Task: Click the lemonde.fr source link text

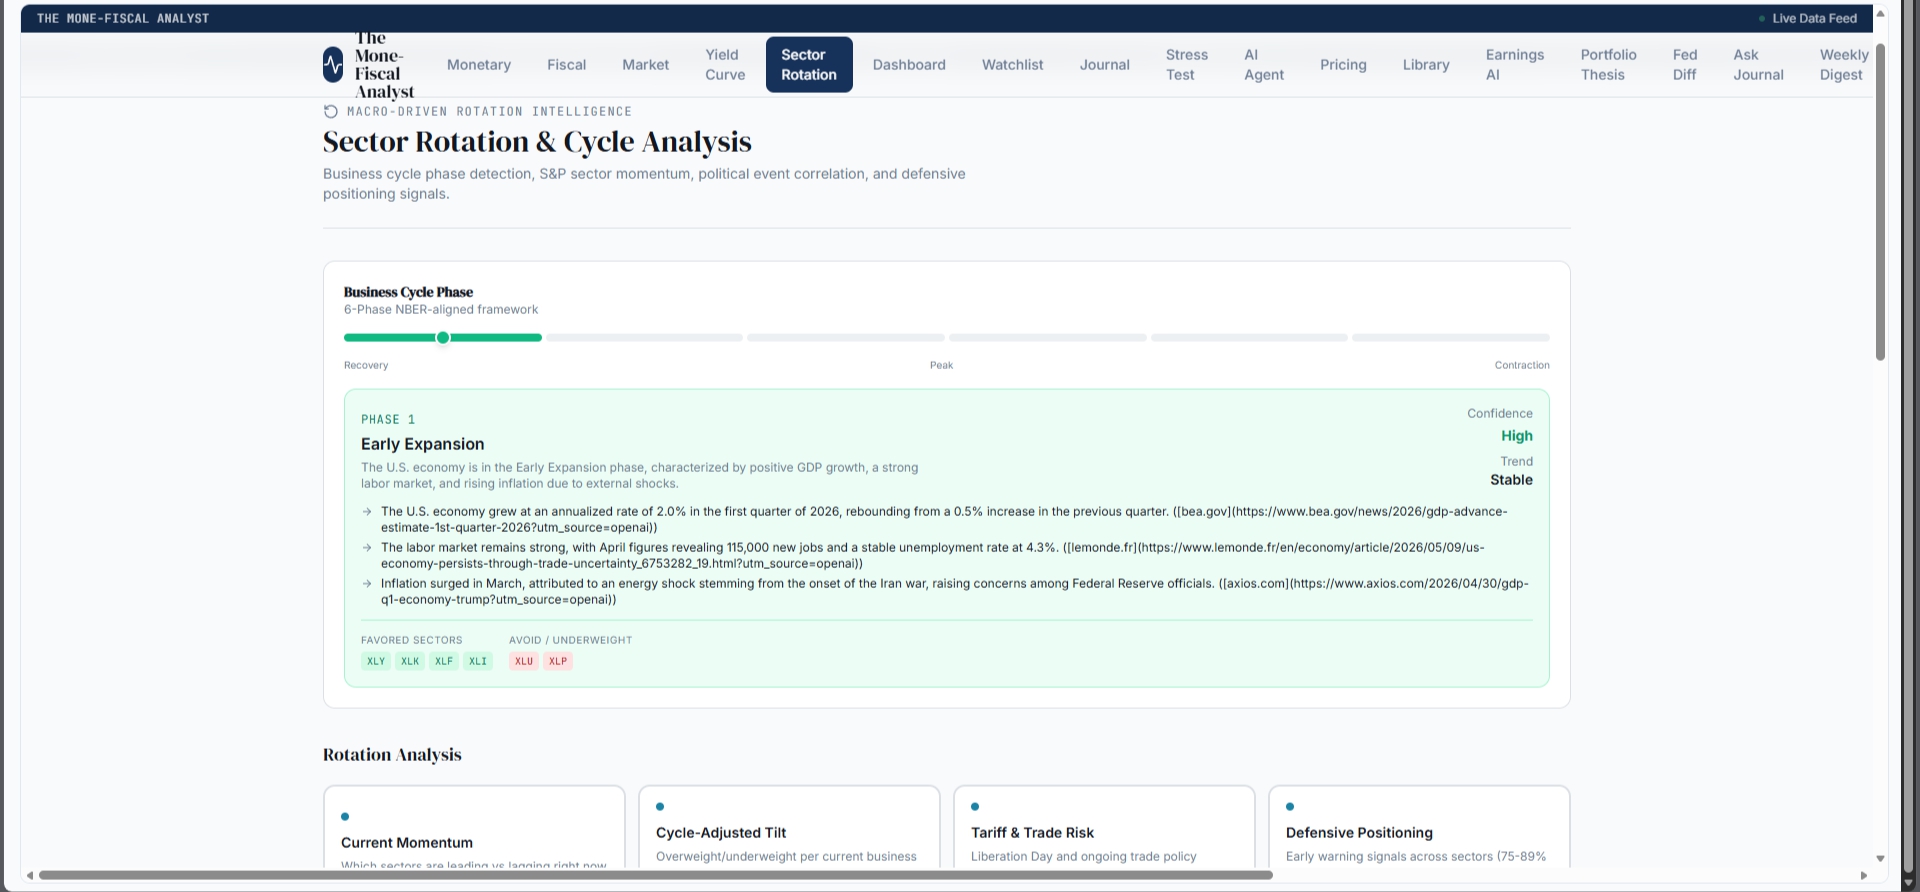Action: 932,555
